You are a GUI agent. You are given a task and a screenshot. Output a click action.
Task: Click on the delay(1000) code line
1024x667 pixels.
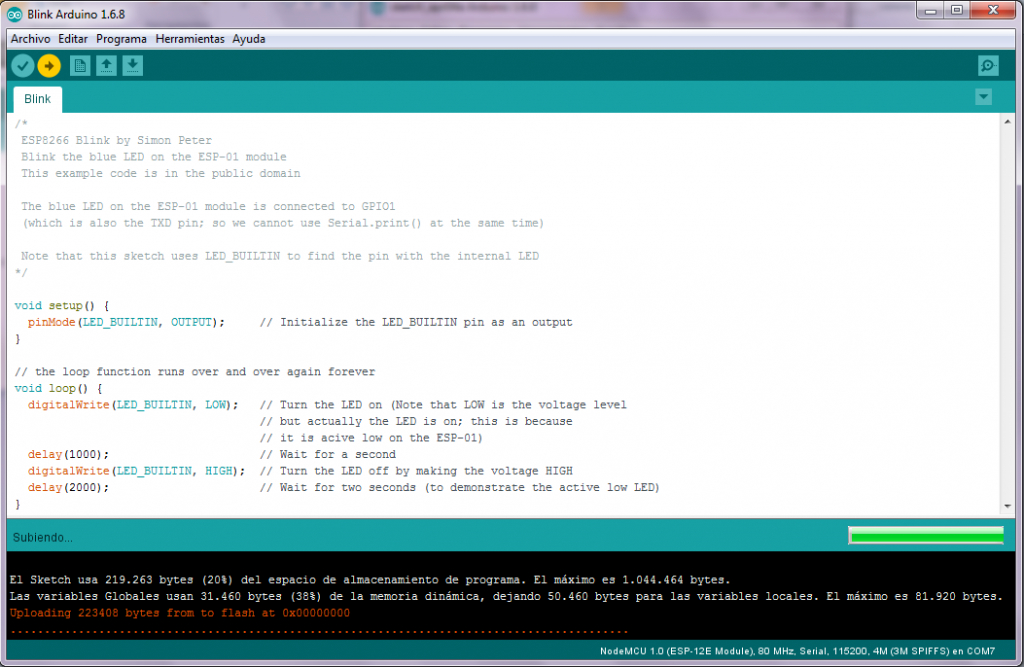[x=69, y=454]
